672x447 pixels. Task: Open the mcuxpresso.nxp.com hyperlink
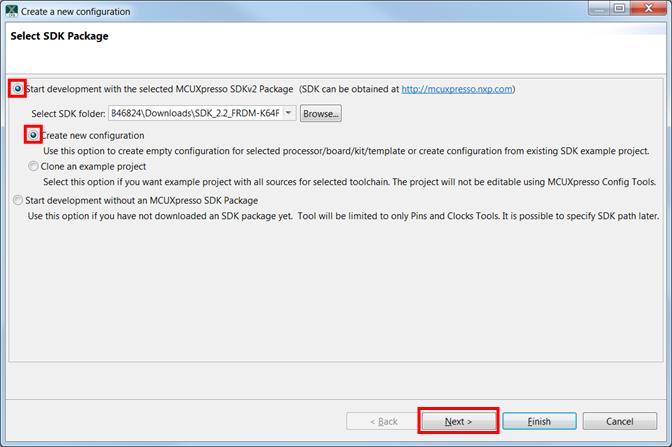456,89
